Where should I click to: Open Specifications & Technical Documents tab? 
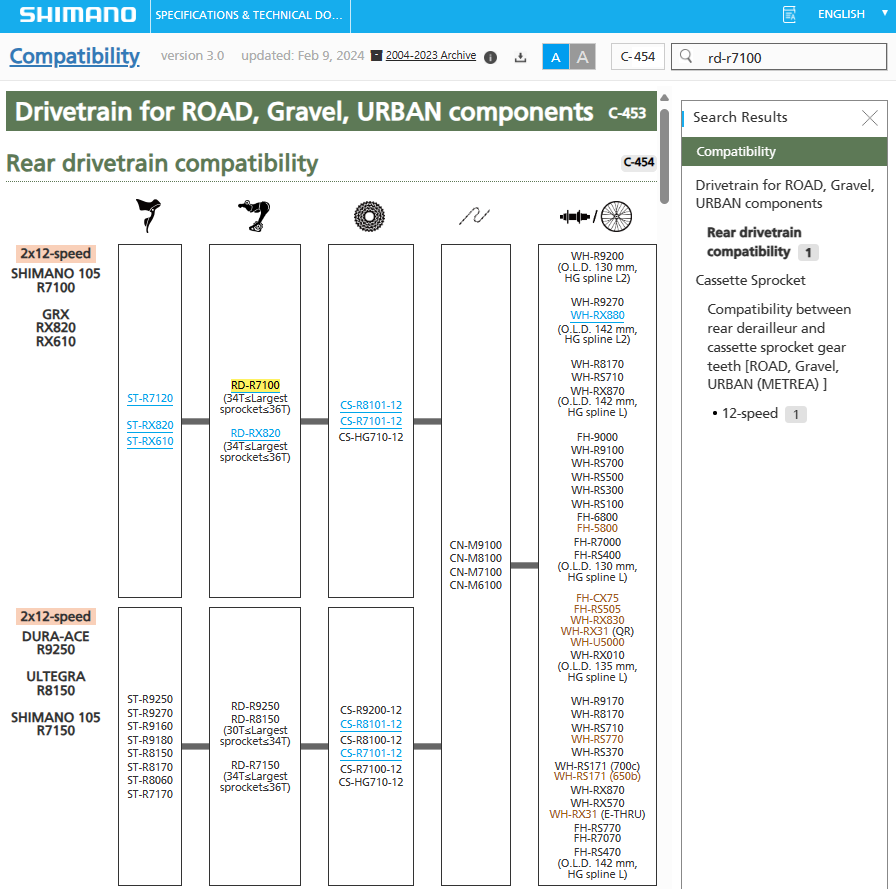point(250,15)
